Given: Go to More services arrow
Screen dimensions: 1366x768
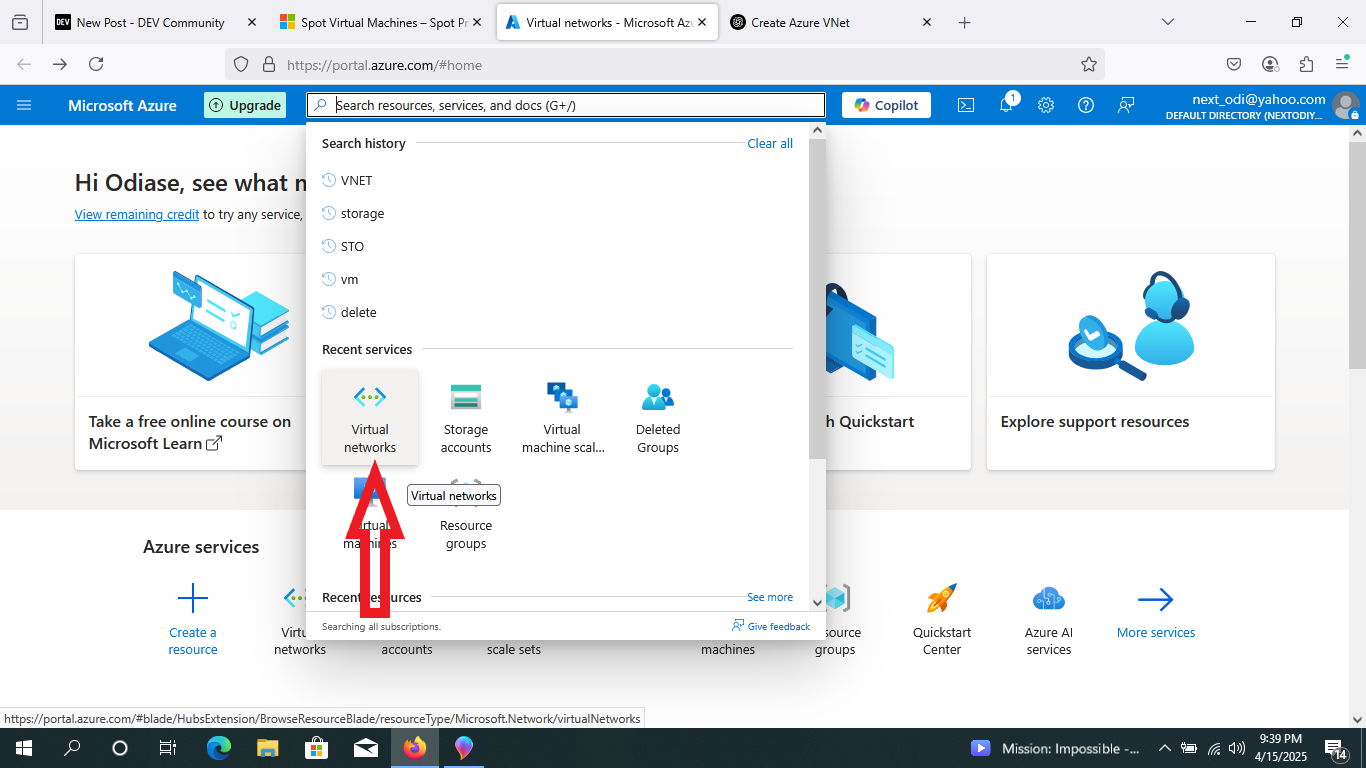Looking at the screenshot, I should point(1156,600).
